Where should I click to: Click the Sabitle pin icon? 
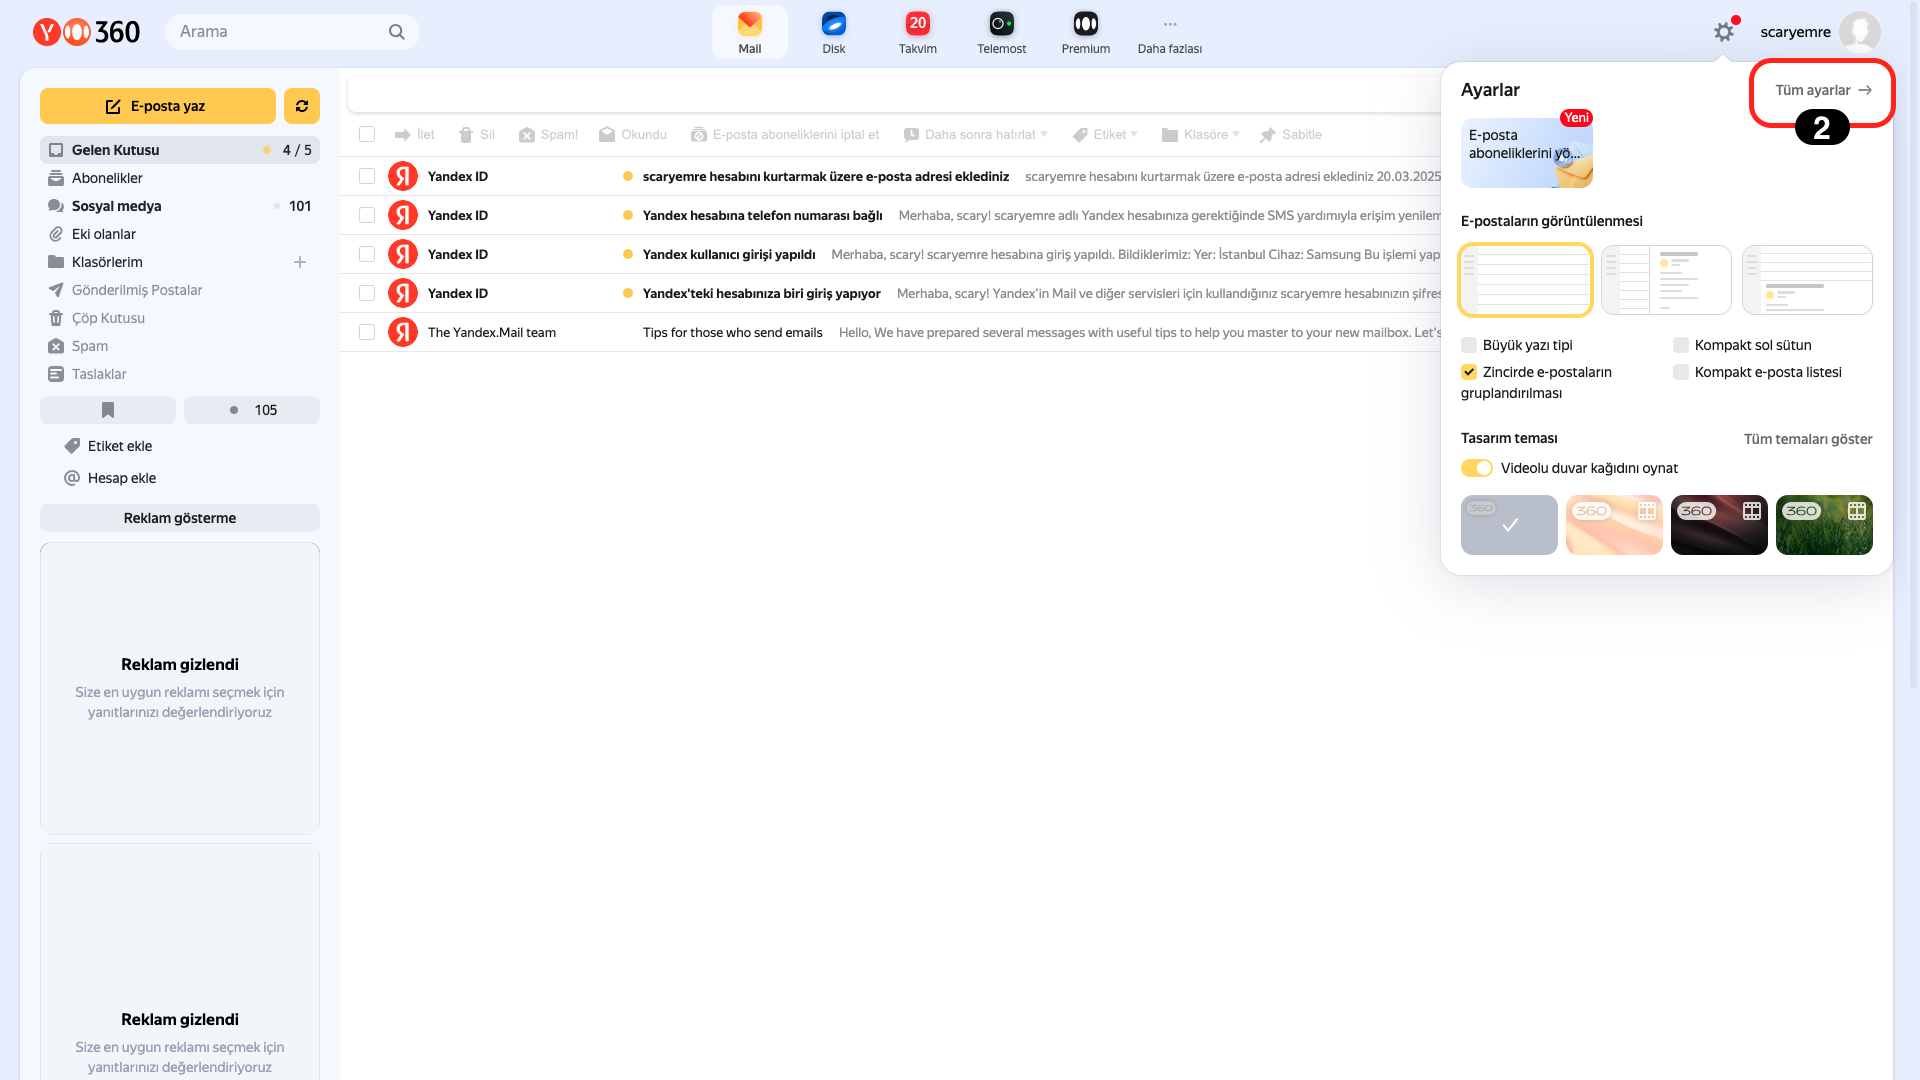point(1268,135)
